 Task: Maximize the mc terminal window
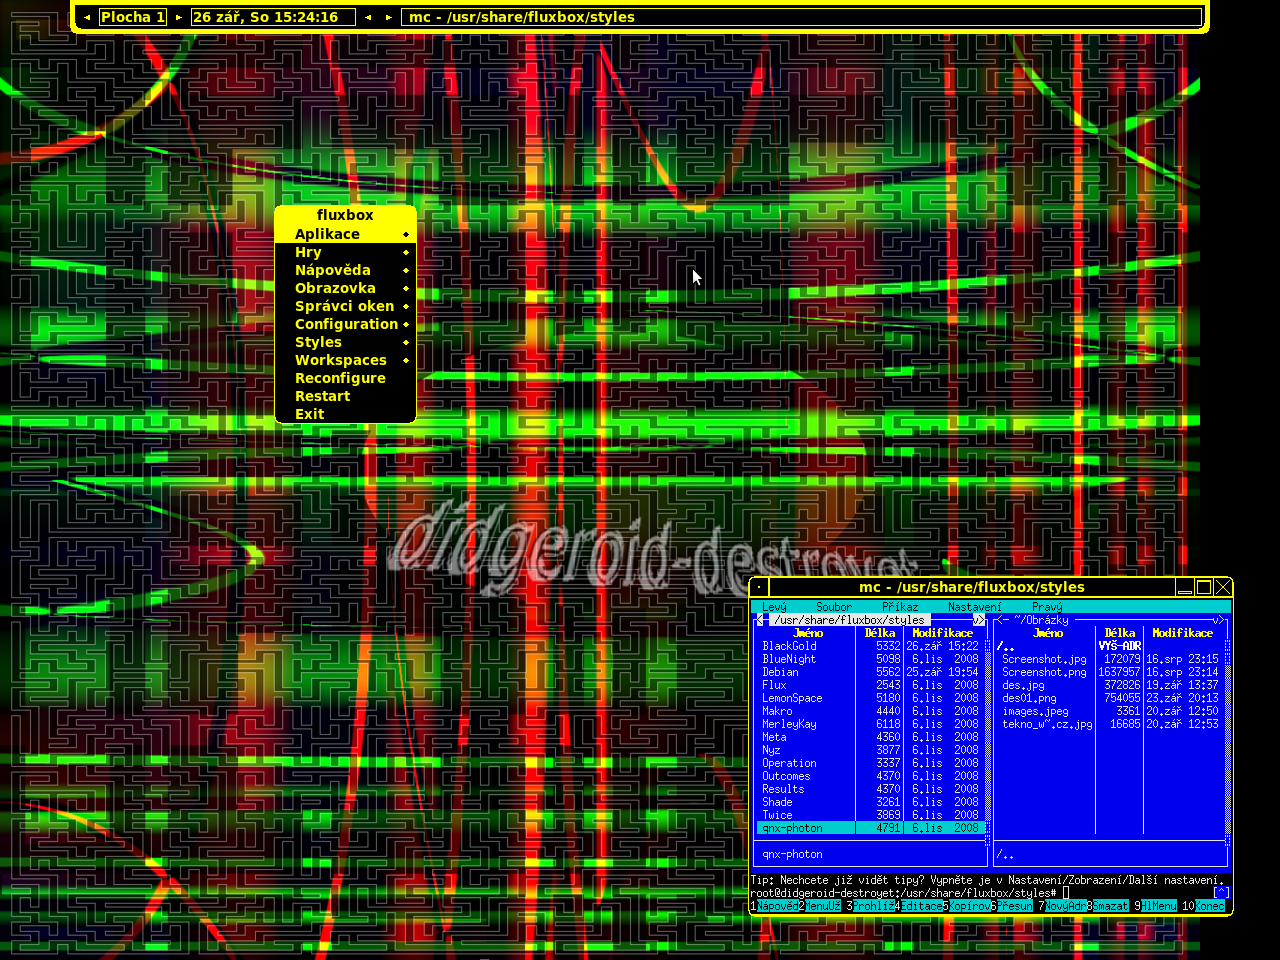pyautogui.click(x=1204, y=588)
